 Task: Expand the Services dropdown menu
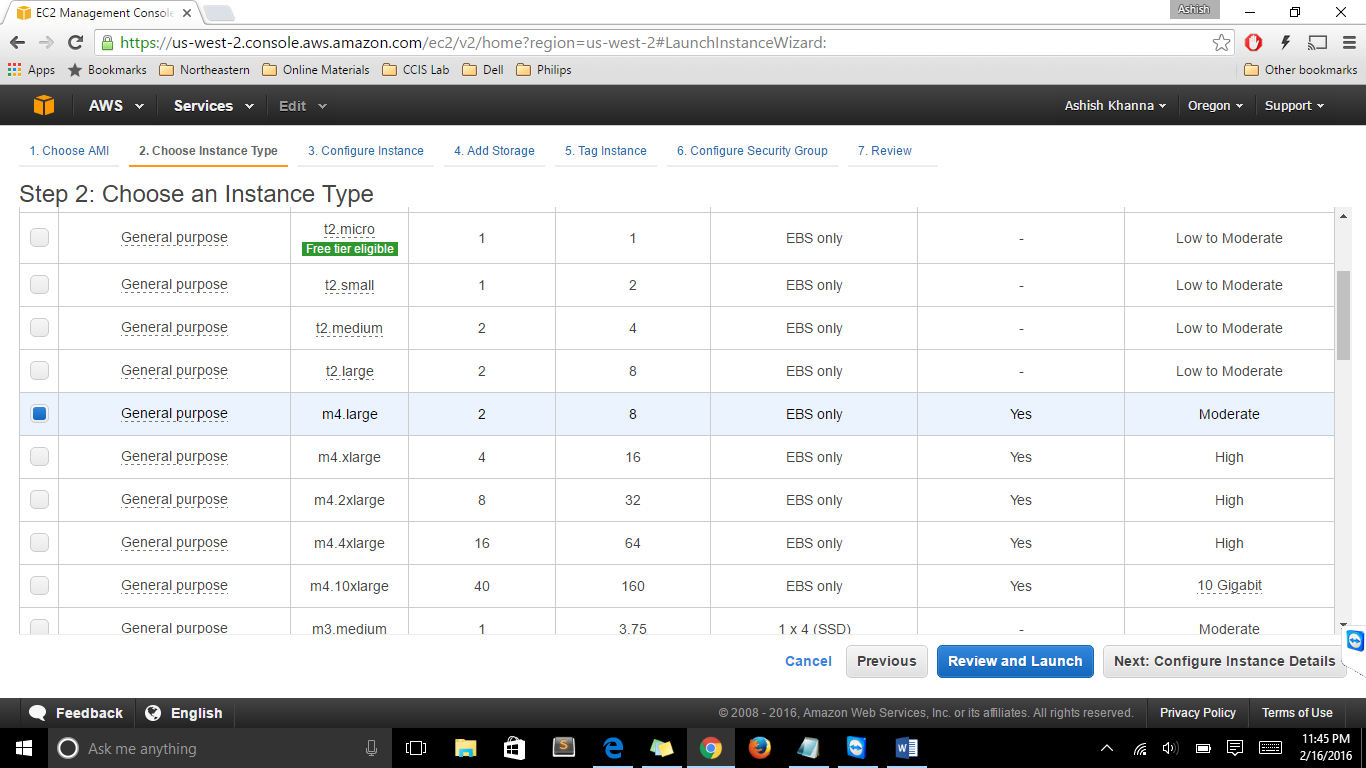point(213,106)
